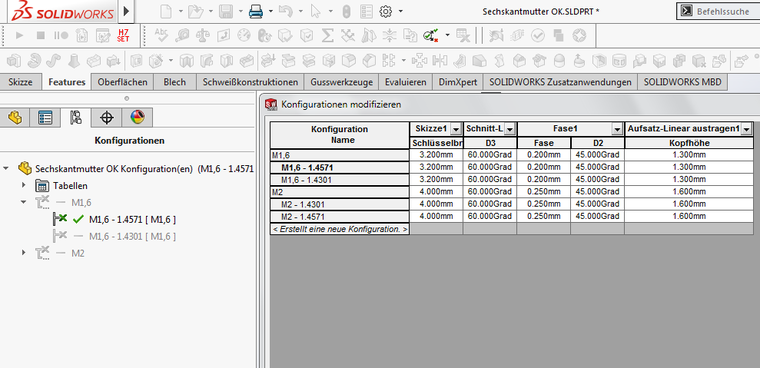Click the macro Stop square icon
This screenshot has height=368, width=760.
pyautogui.click(x=41, y=35)
